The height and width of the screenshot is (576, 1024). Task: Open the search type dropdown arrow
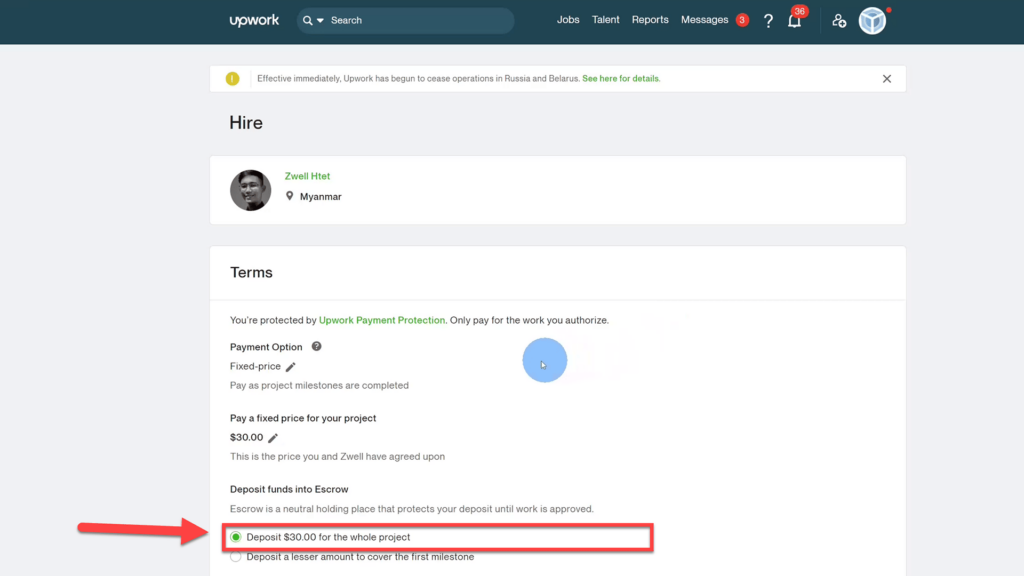pos(320,20)
